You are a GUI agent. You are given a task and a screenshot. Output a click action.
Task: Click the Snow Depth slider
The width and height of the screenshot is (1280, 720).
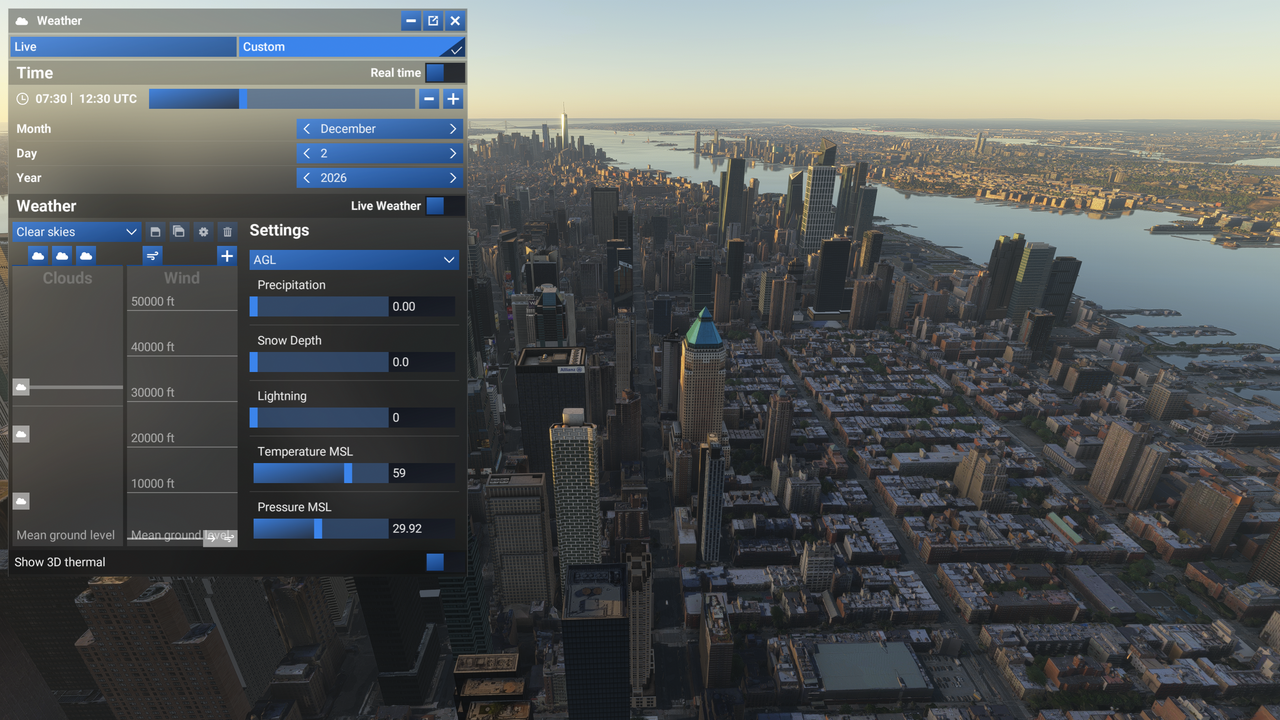[321, 362]
